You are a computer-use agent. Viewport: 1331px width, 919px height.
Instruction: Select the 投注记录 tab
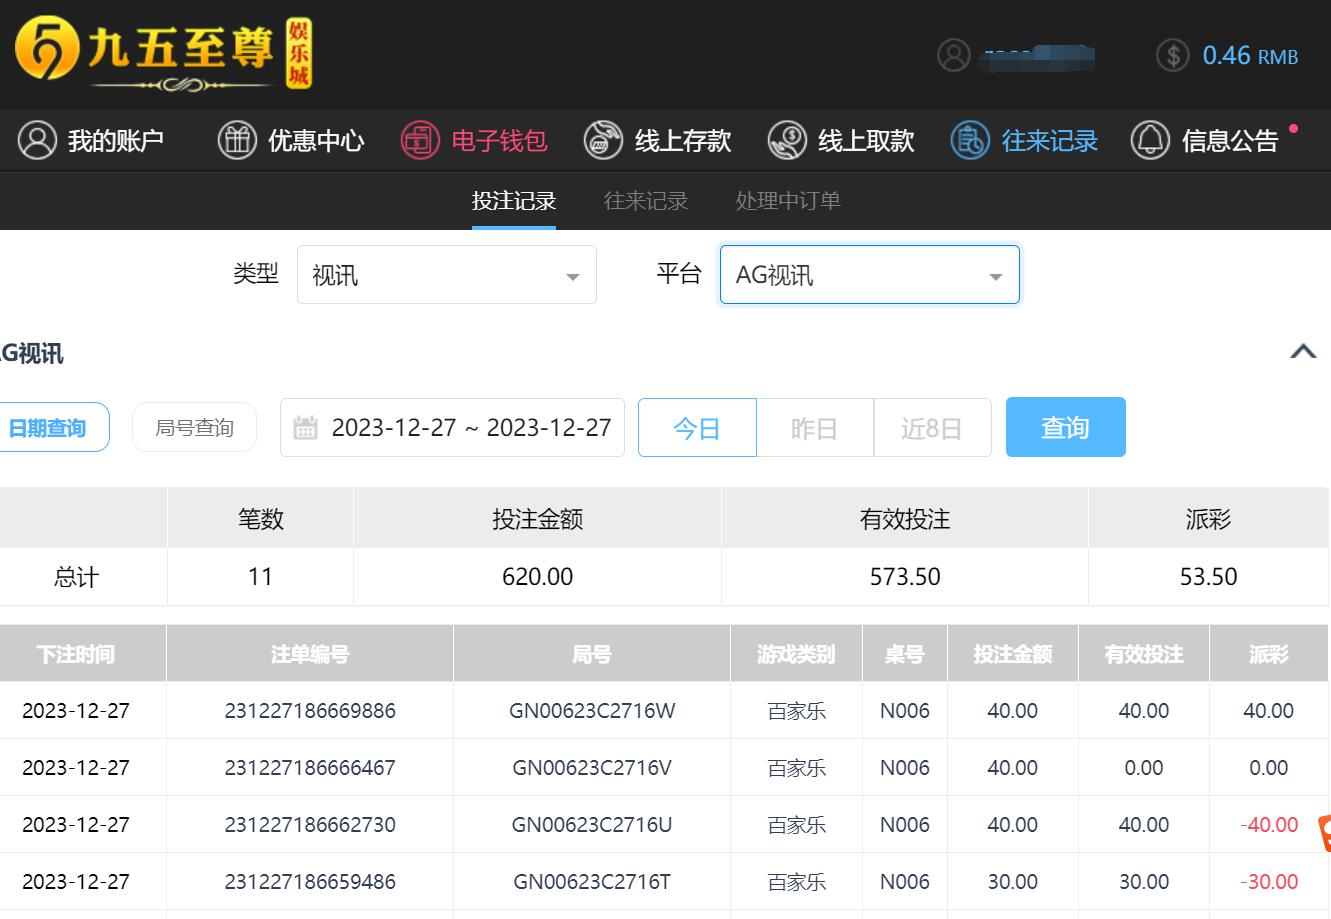click(514, 200)
